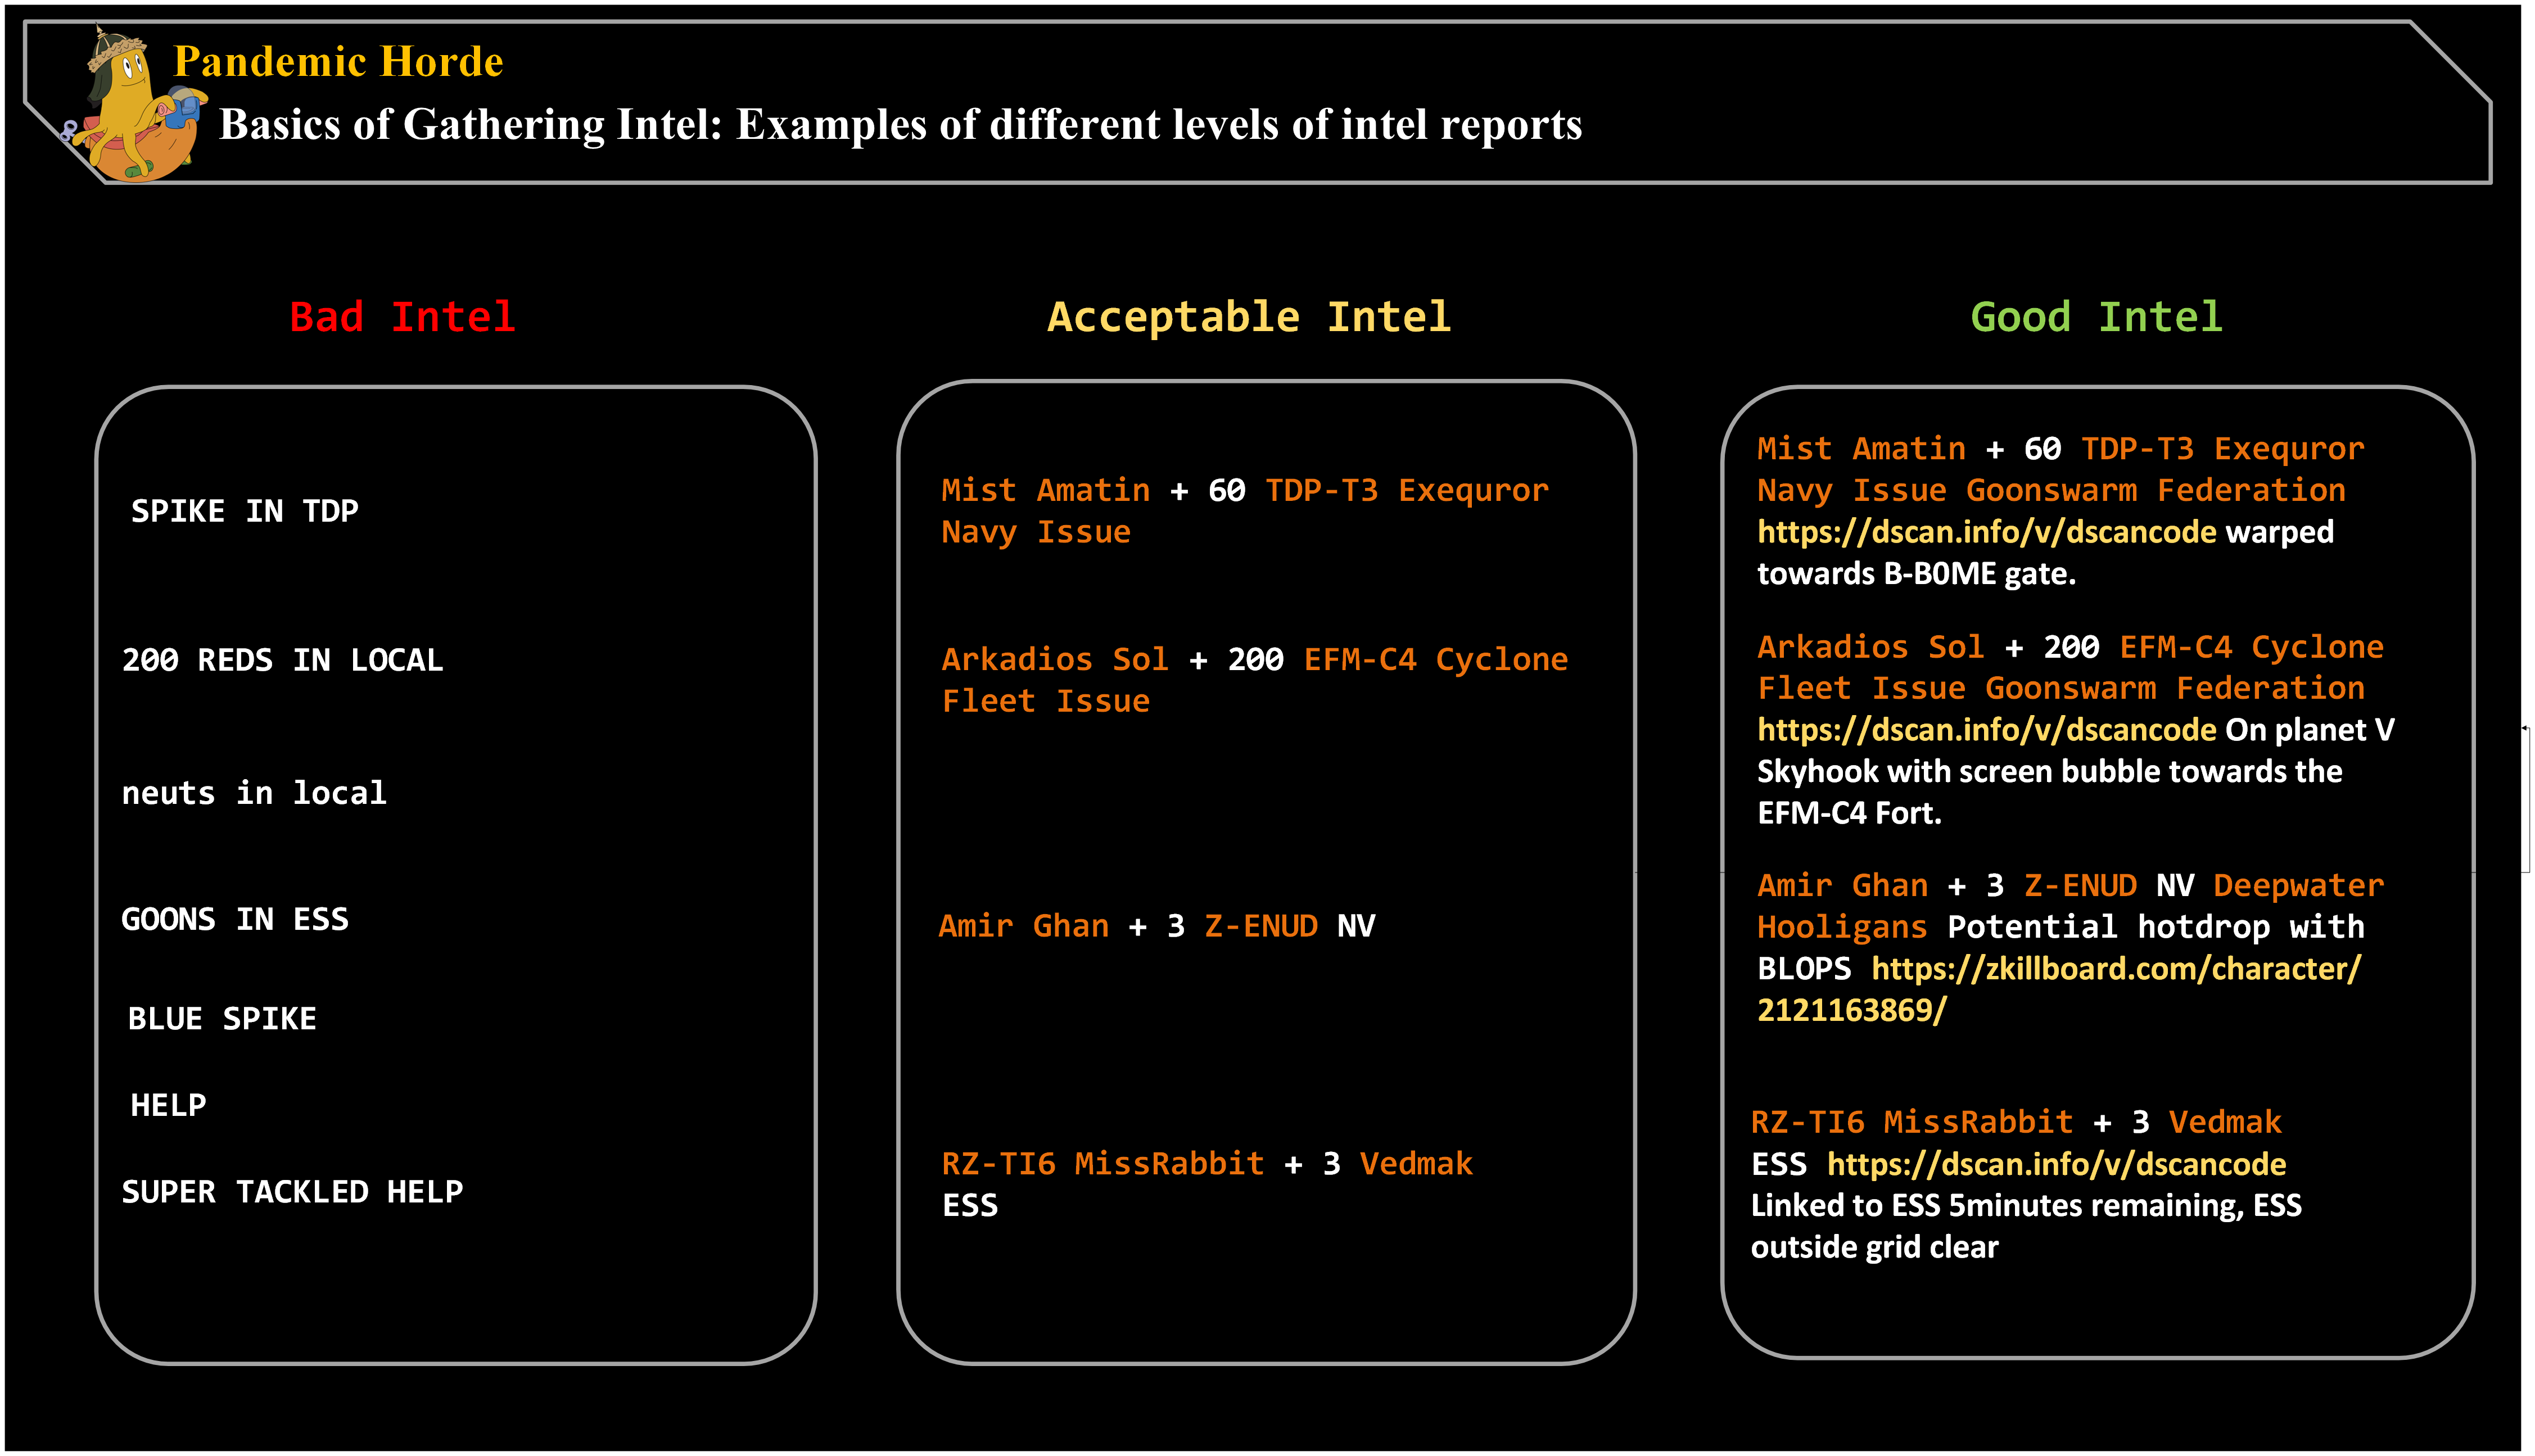Viewport: 2535px width, 1456px height.
Task: Click Amir Ghan in Acceptable Intel box
Action: click(1023, 926)
